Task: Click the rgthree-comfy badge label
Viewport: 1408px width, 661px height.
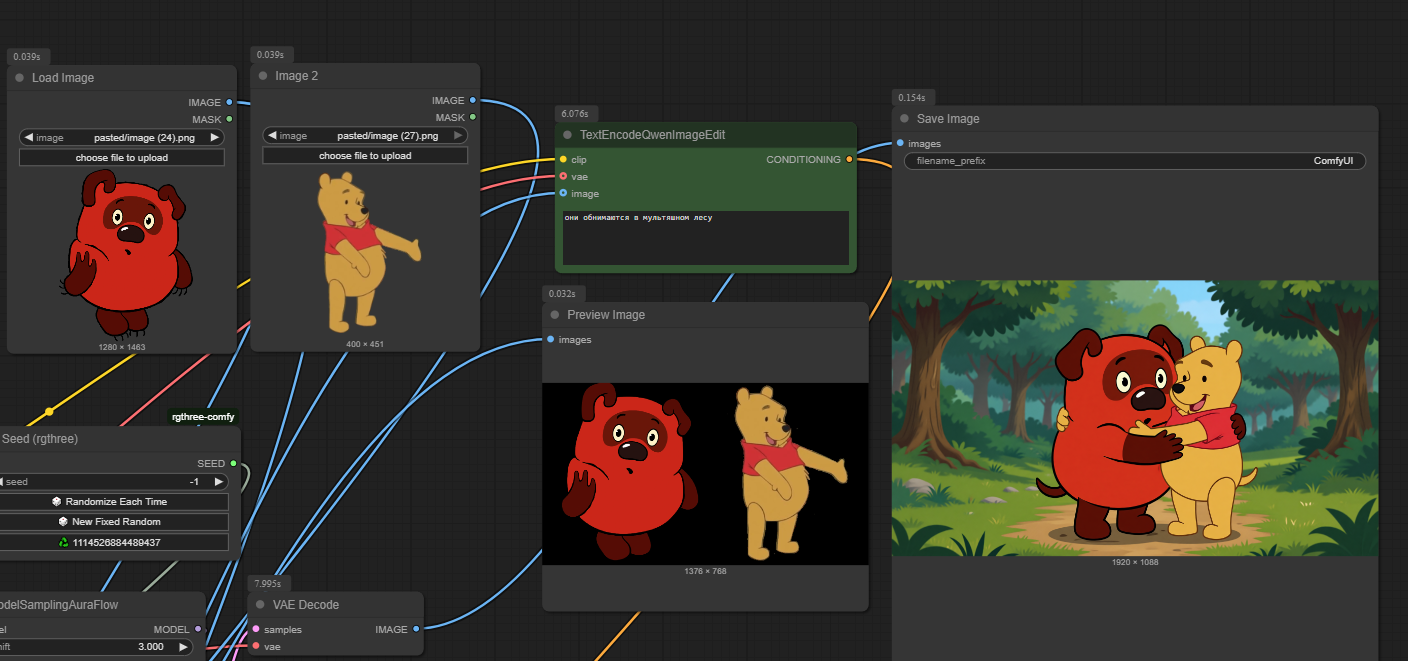Action: pos(204,417)
